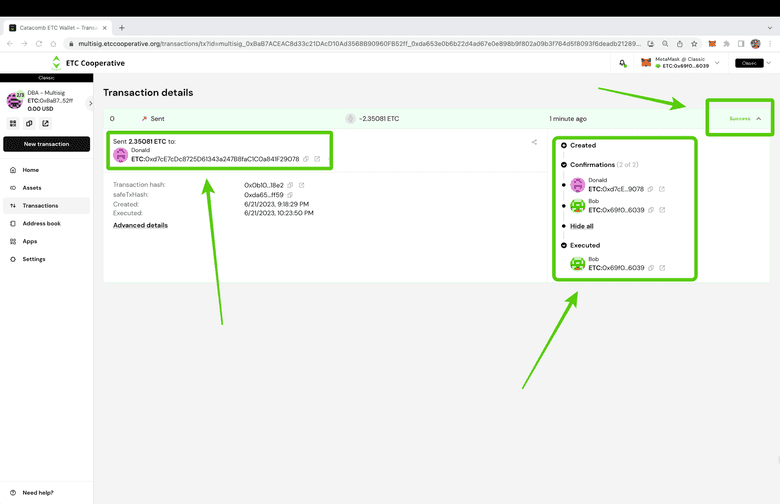Copy the transaction hash 0x0b10...18e2
The image size is (780, 504).
coord(291,185)
